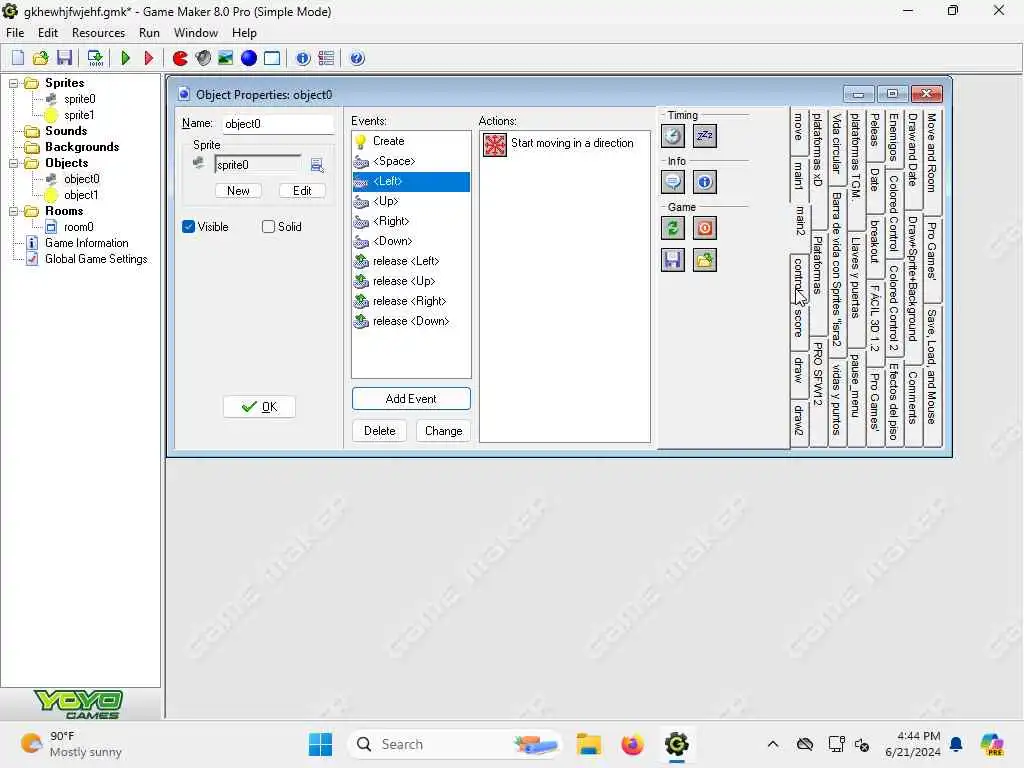Select the Start moving in a direction action

564,144
